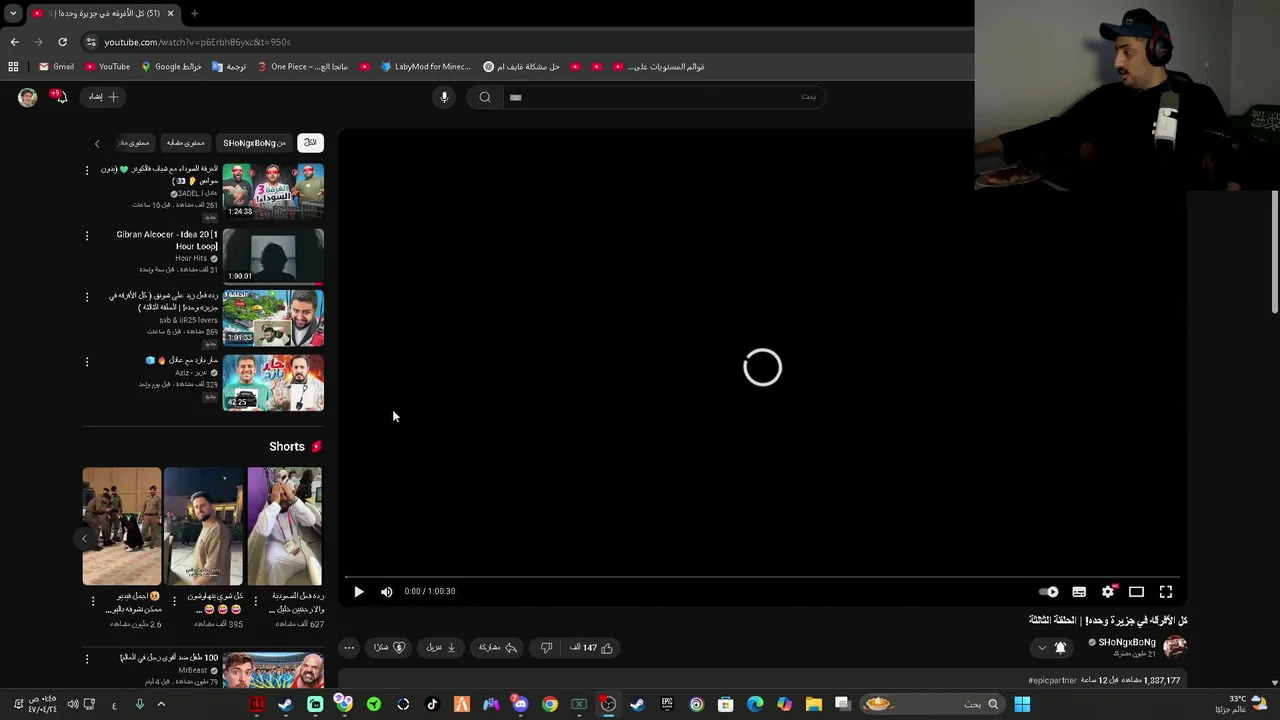1280x720 pixels.
Task: Open the Google Maps bookmark
Action: pyautogui.click(x=171, y=67)
